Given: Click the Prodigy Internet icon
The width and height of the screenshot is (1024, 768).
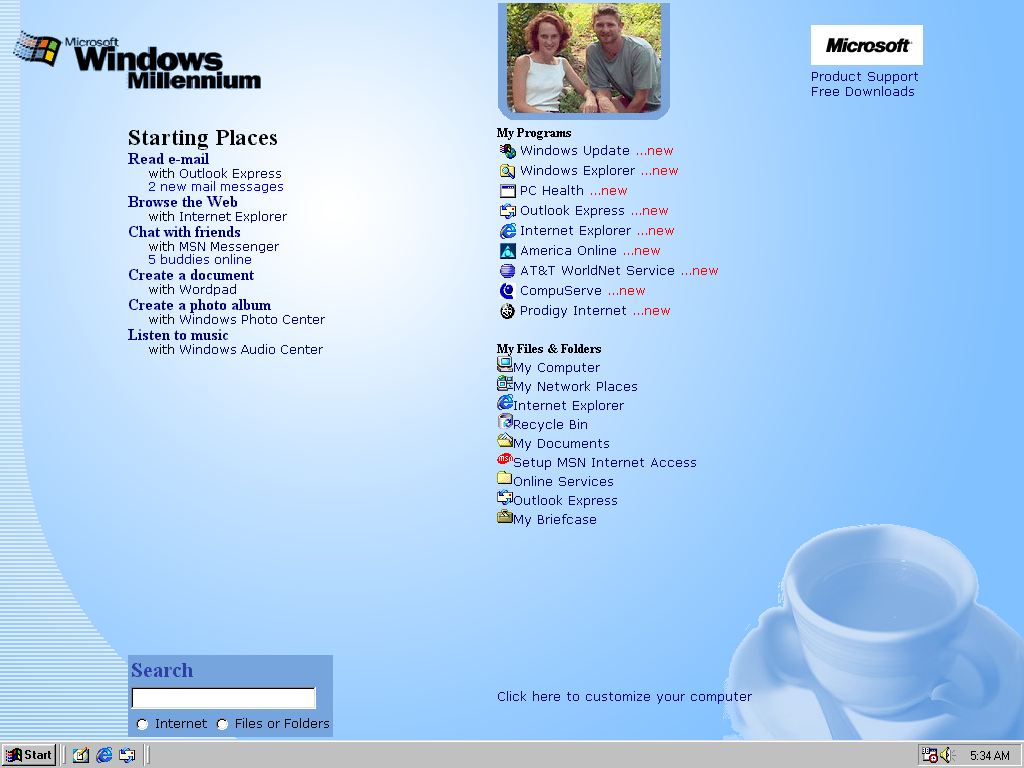Looking at the screenshot, I should click(508, 311).
